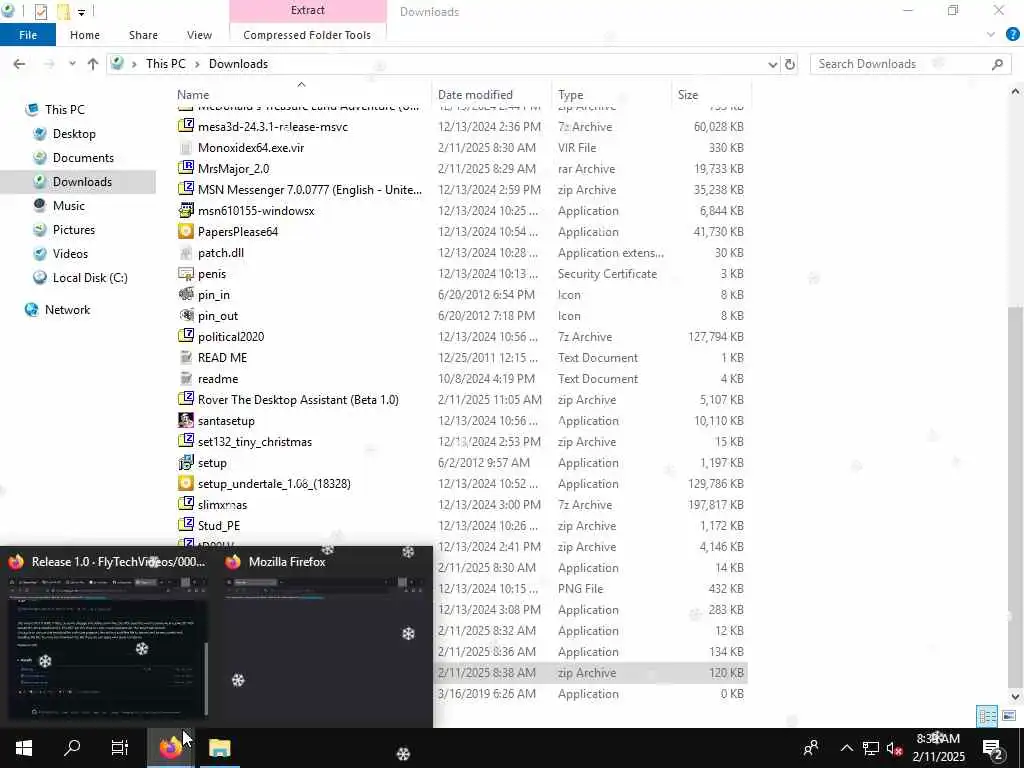Viewport: 1024px width, 768px height.
Task: Open Music in the navigation pane
Action: (69, 206)
